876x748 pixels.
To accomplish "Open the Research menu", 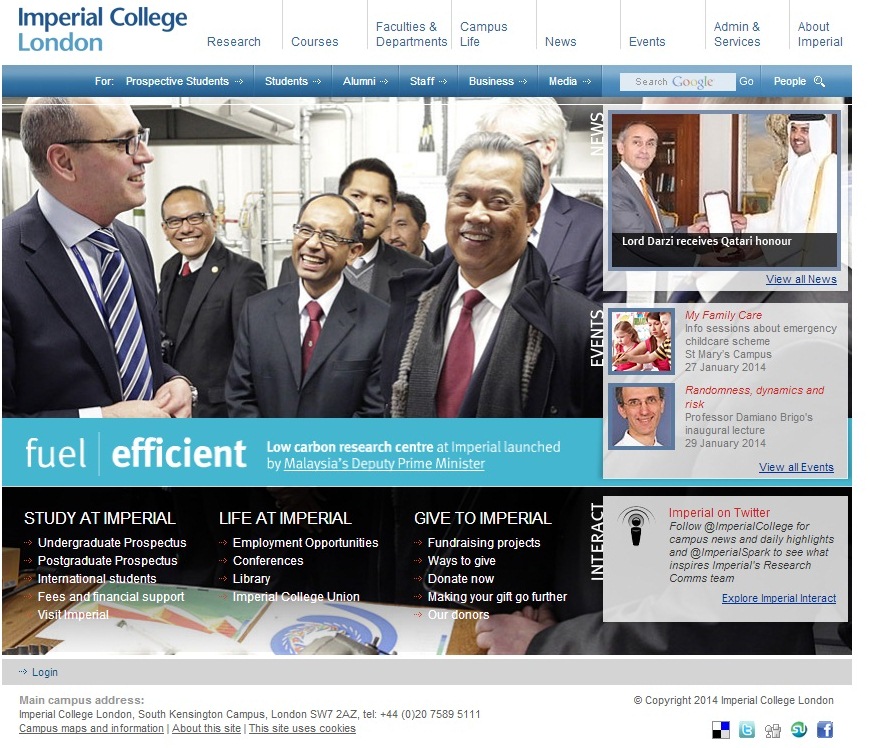I will (234, 42).
